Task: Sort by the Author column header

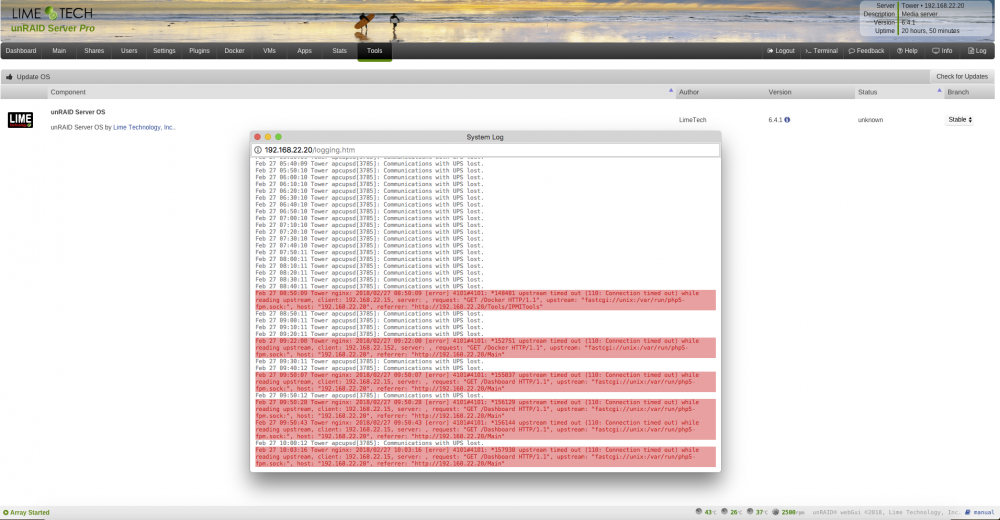Action: [x=689, y=93]
